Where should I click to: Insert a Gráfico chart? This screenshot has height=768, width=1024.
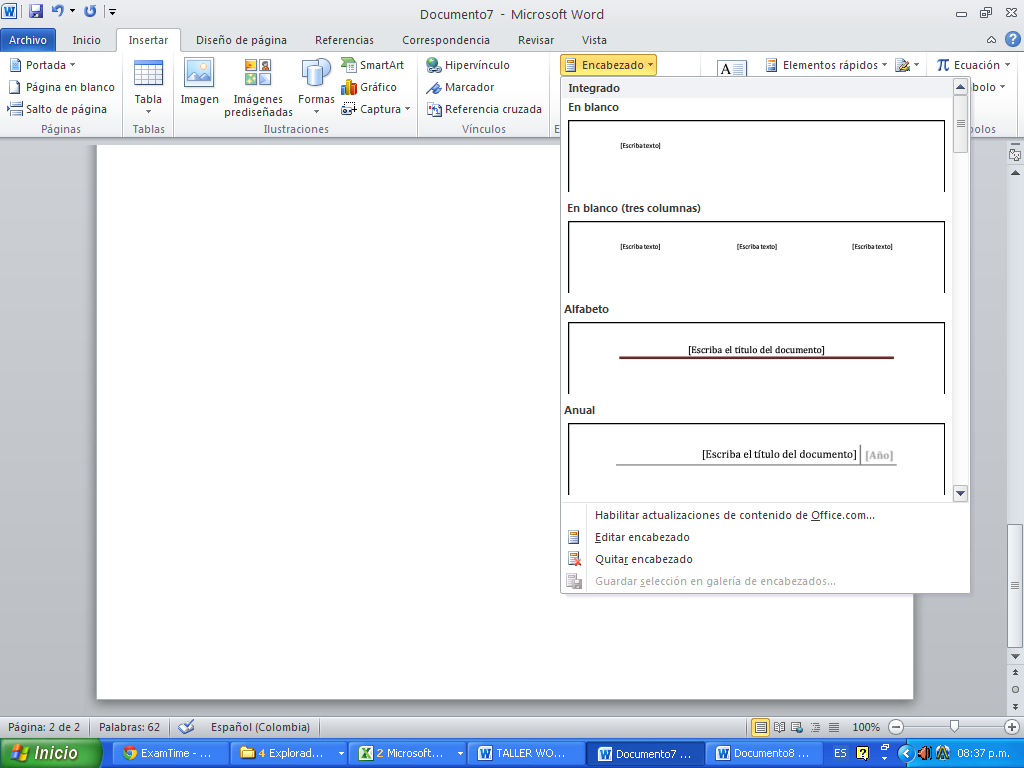[369, 87]
